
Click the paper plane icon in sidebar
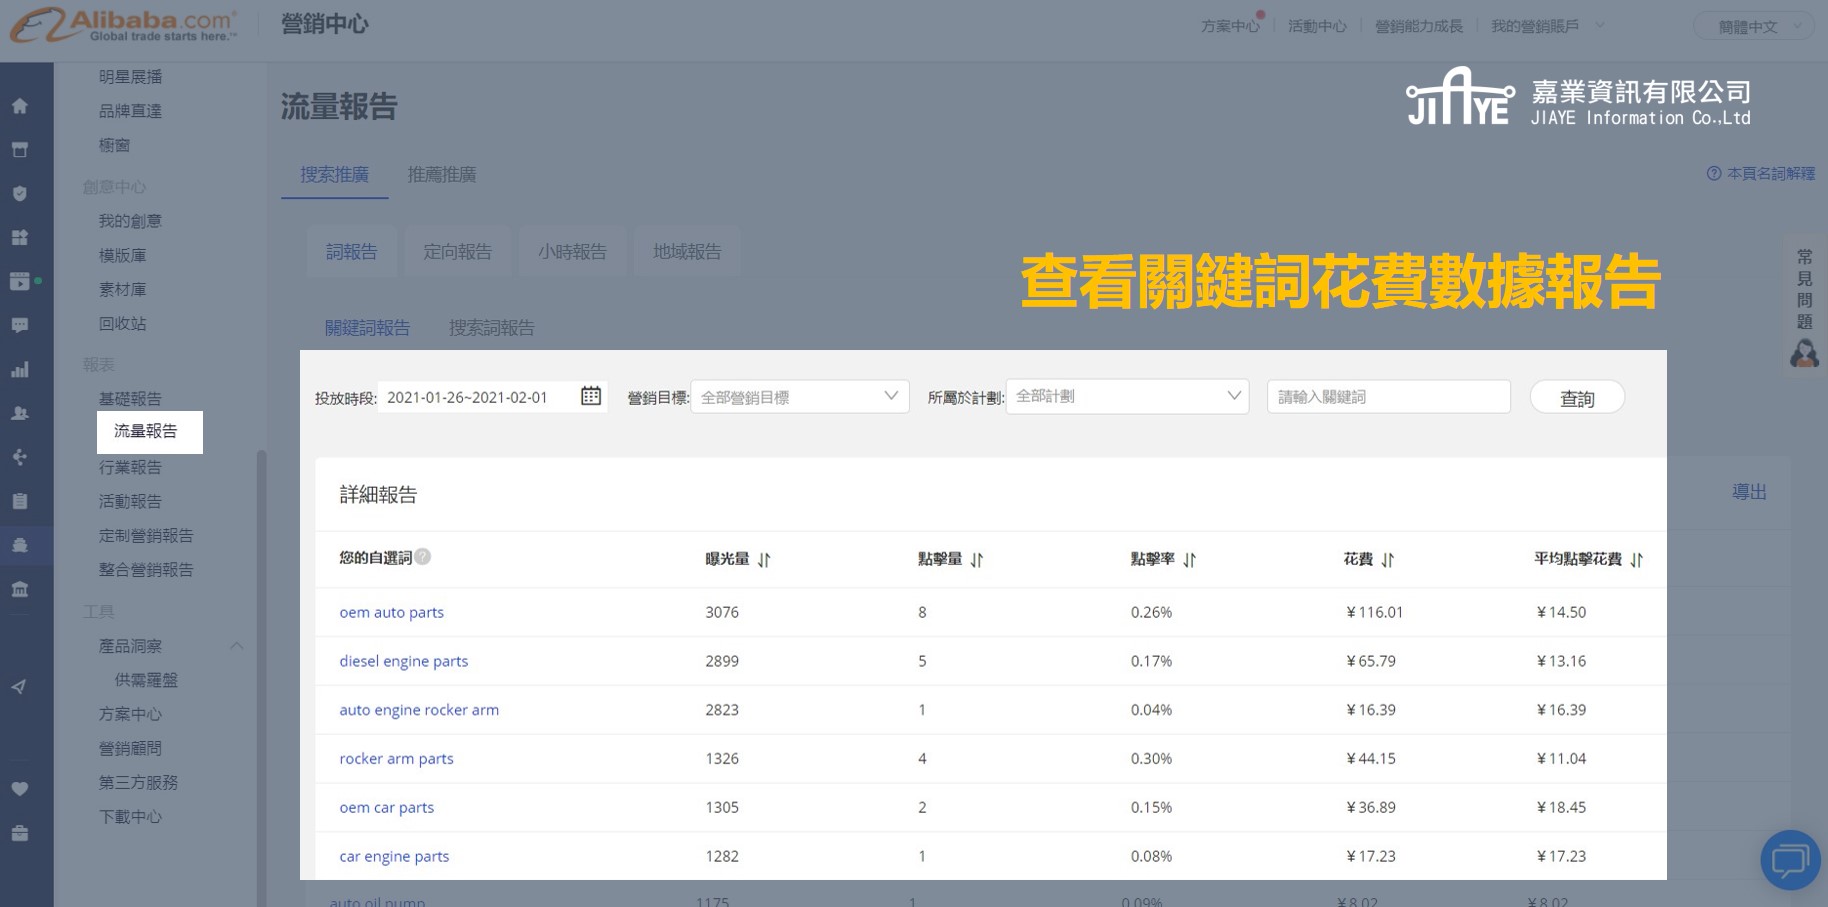(x=20, y=687)
